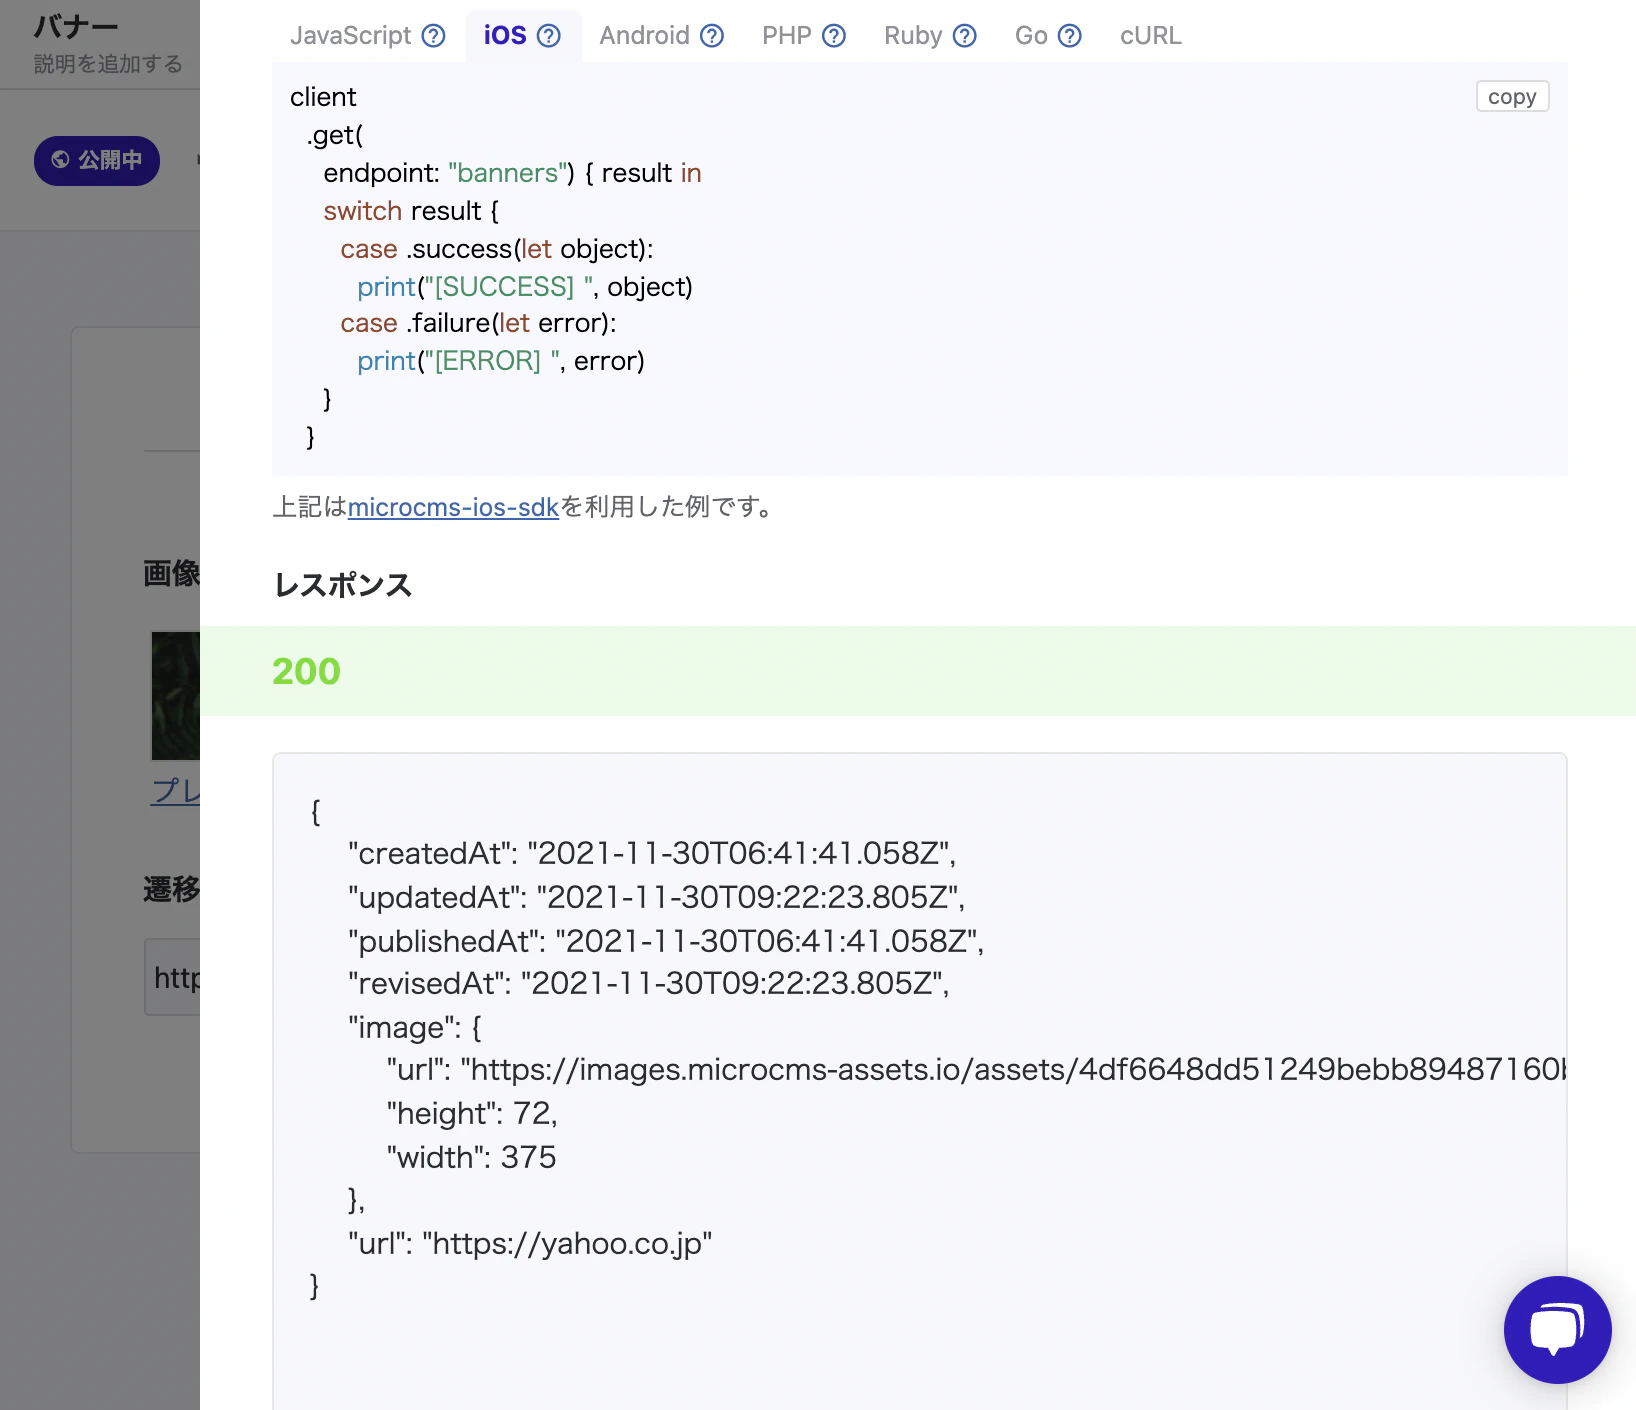Open help icon next to Android tab
The height and width of the screenshot is (1410, 1636).
pyautogui.click(x=712, y=36)
